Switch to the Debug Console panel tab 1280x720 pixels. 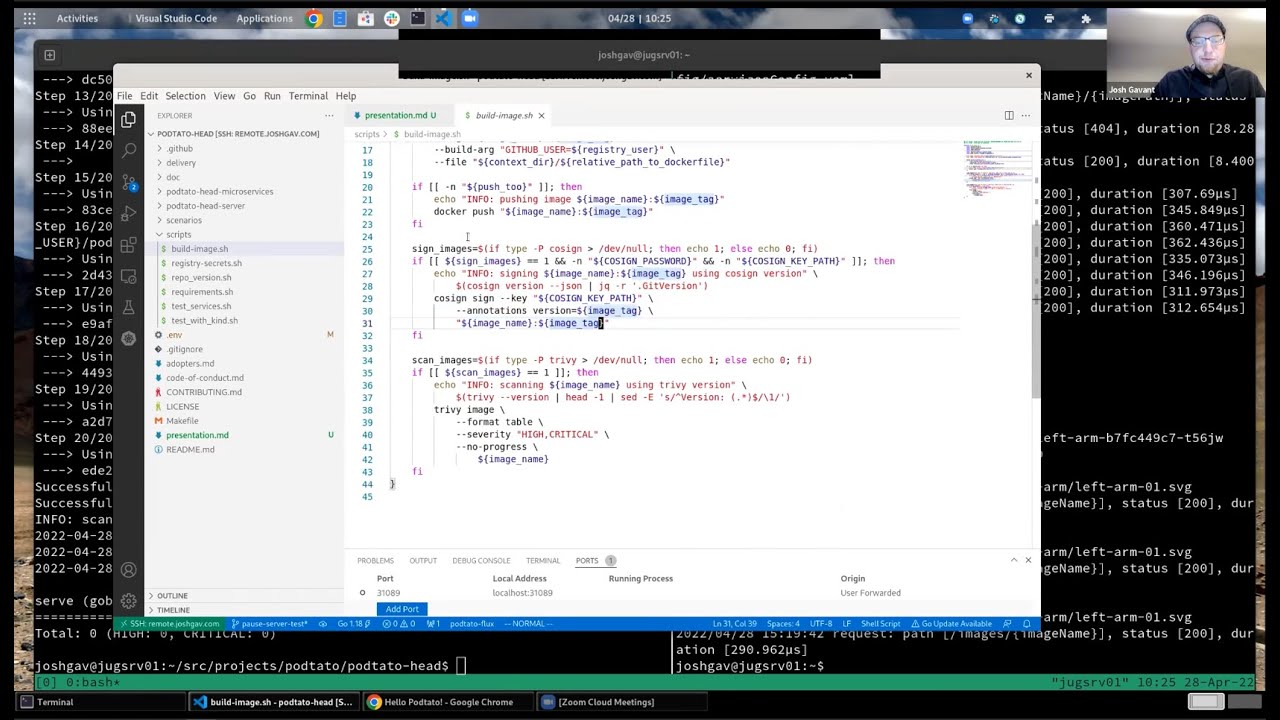[x=481, y=560]
